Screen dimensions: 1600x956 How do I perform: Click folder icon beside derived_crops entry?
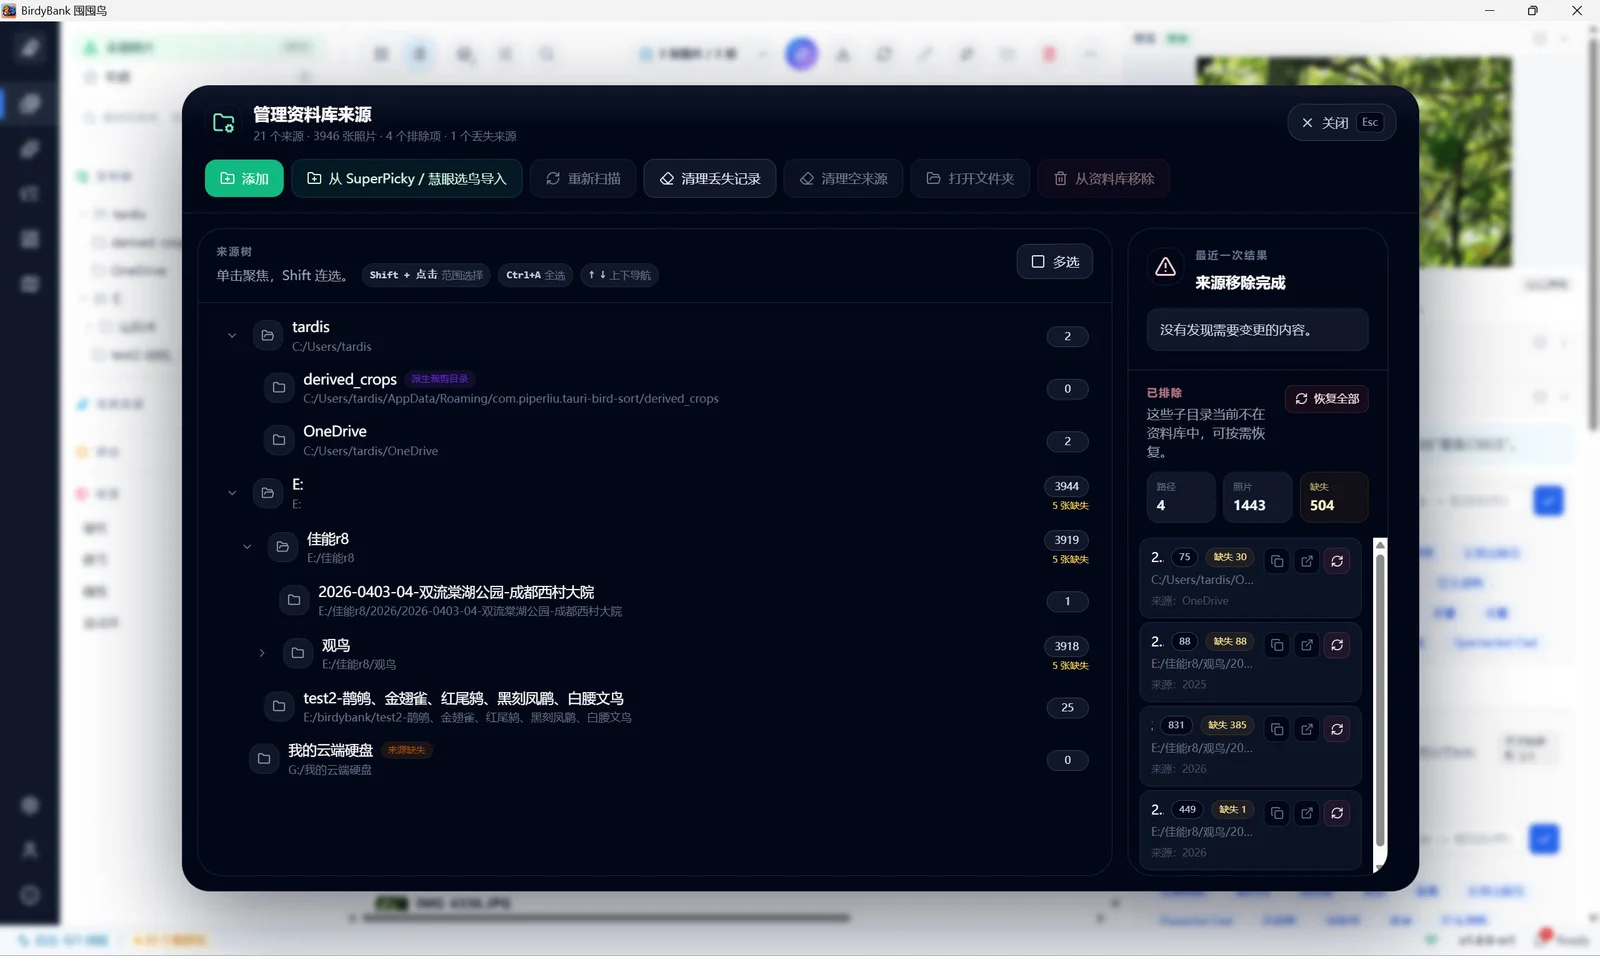pos(279,388)
